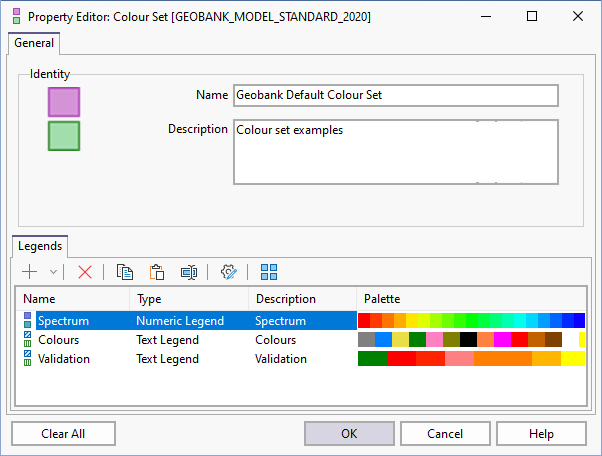Viewport: 602px width, 456px height.
Task: Click the Colours description cell
Action: tap(276, 340)
